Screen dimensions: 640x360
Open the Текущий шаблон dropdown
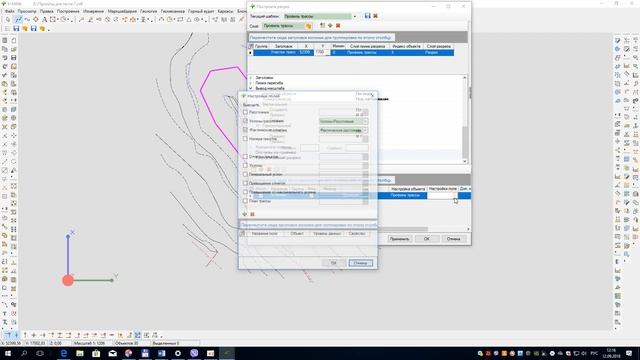click(355, 16)
